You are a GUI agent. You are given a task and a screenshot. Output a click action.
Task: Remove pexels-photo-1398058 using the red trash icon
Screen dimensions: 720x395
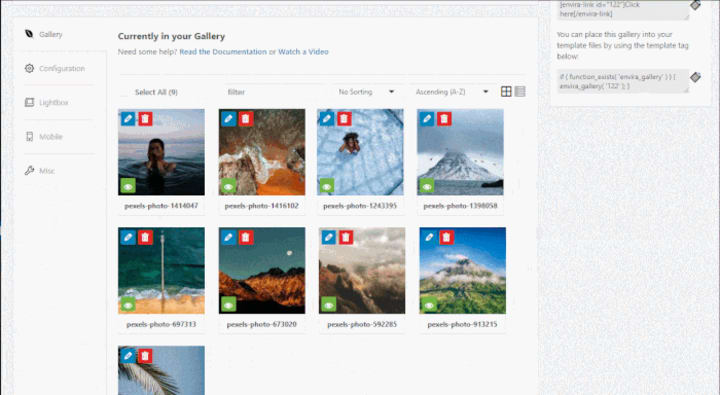tap(444, 119)
